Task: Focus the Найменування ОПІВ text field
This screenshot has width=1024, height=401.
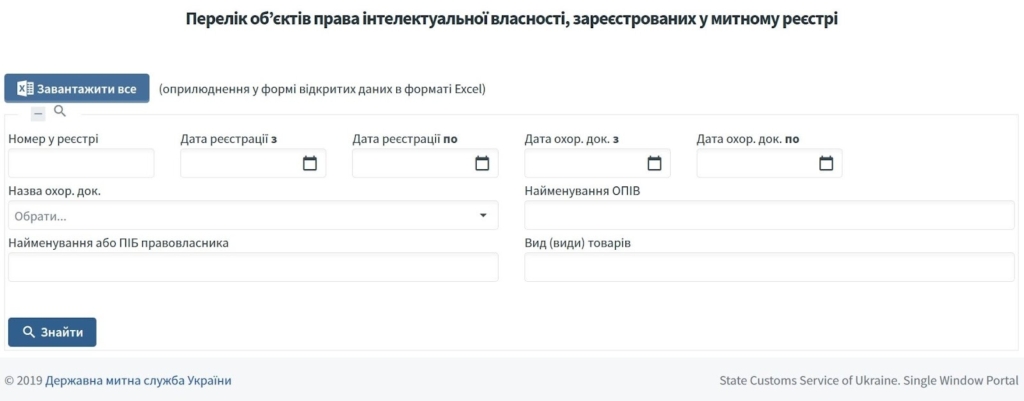Action: 769,216
